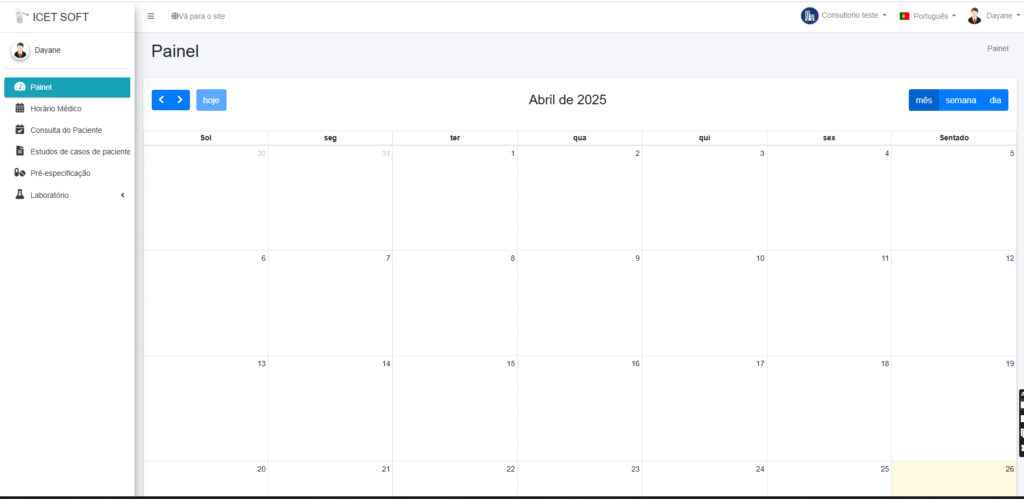1024x499 pixels.
Task: Switch calendar to semana view
Action: click(961, 100)
